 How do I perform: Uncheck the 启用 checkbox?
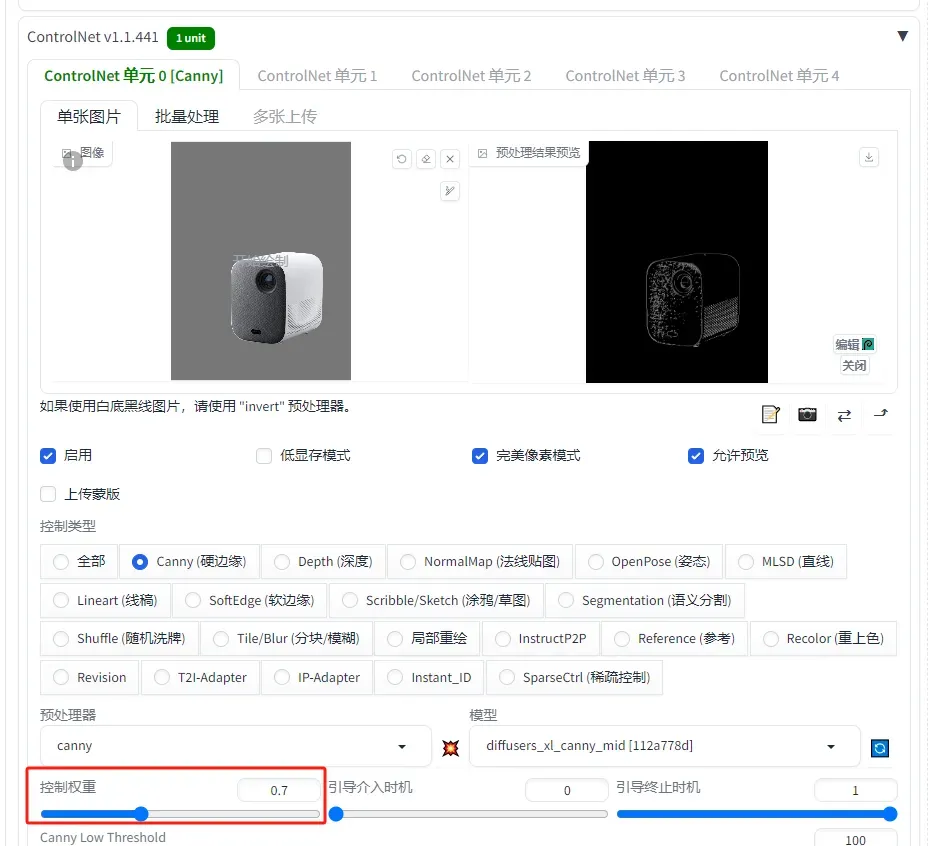[x=48, y=456]
